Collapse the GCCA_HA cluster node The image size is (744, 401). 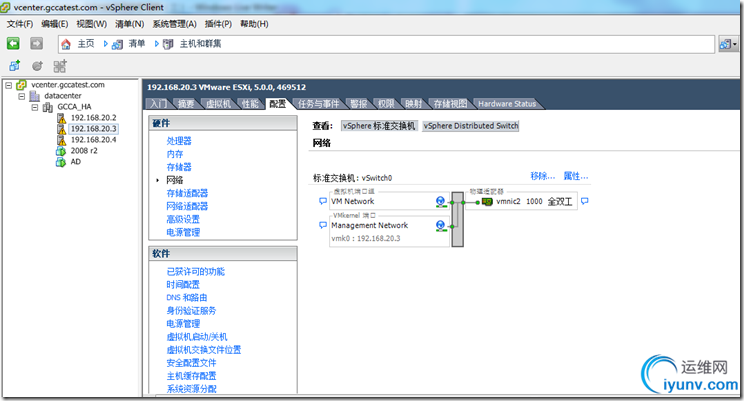[35, 107]
